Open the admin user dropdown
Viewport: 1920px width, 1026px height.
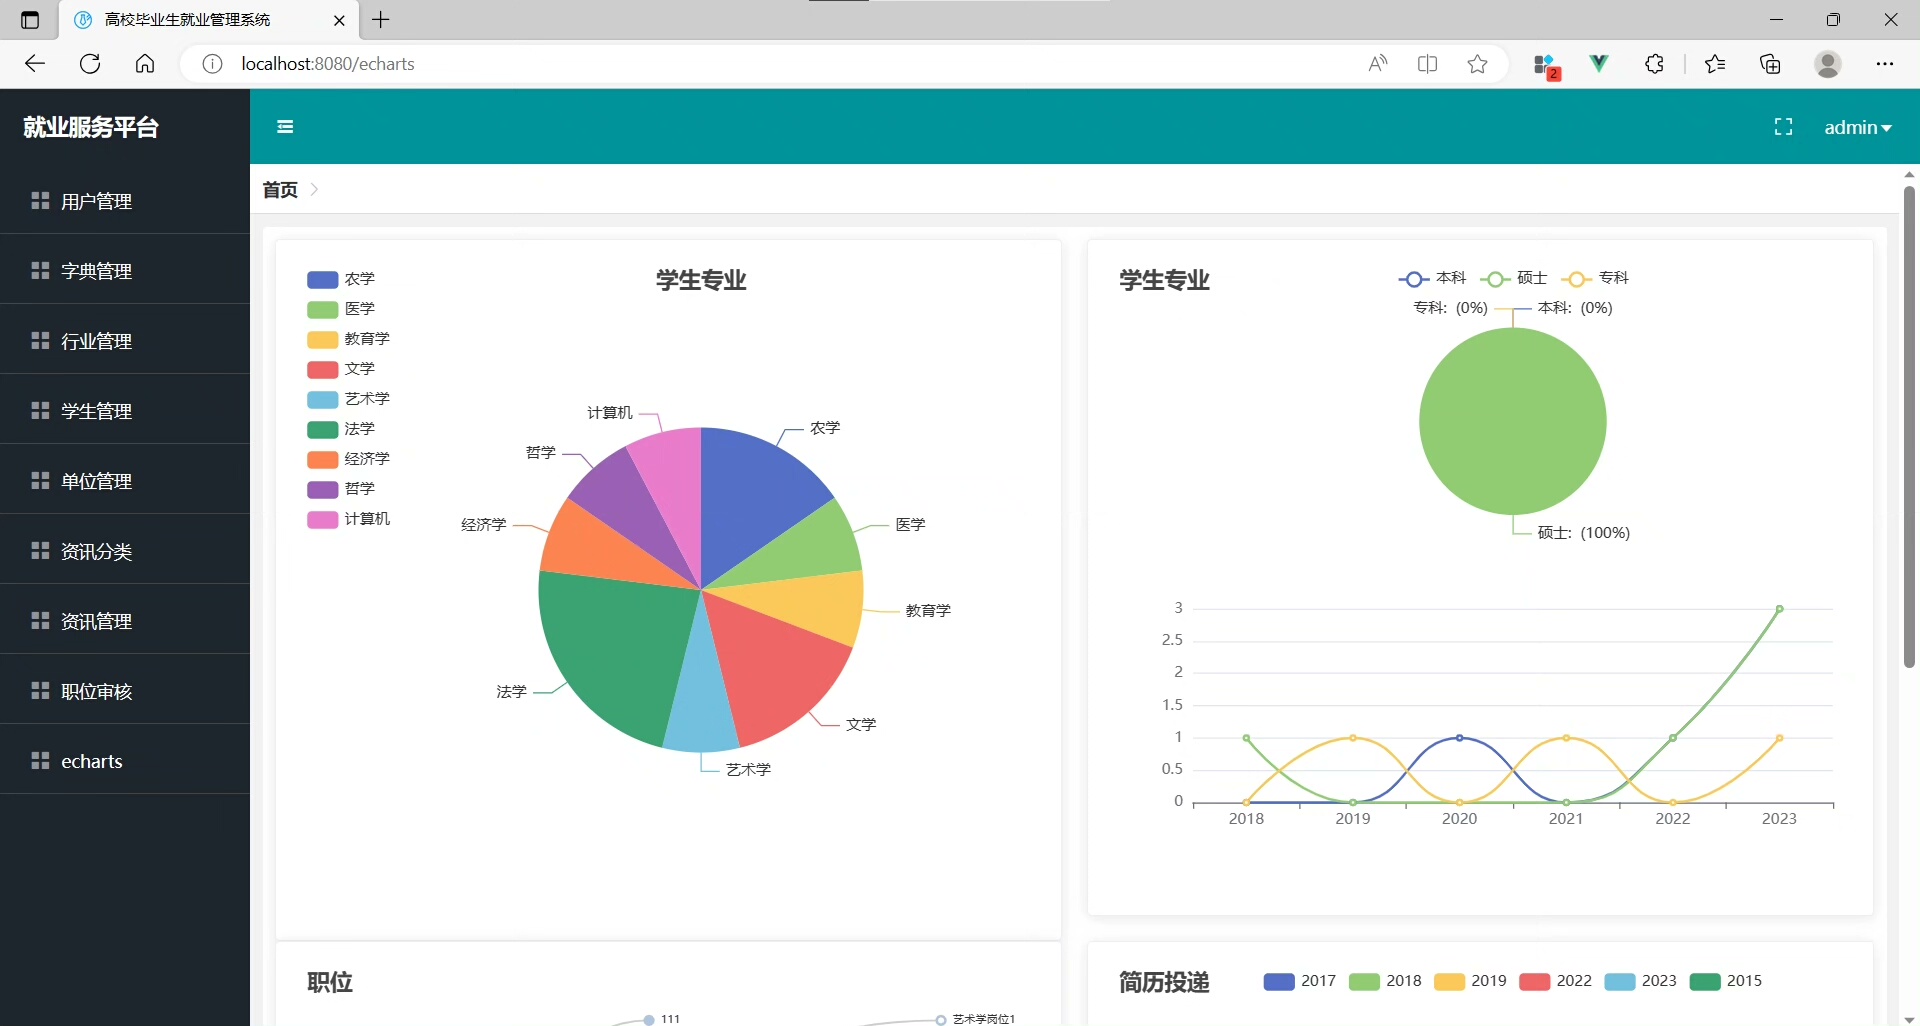[x=1857, y=127]
